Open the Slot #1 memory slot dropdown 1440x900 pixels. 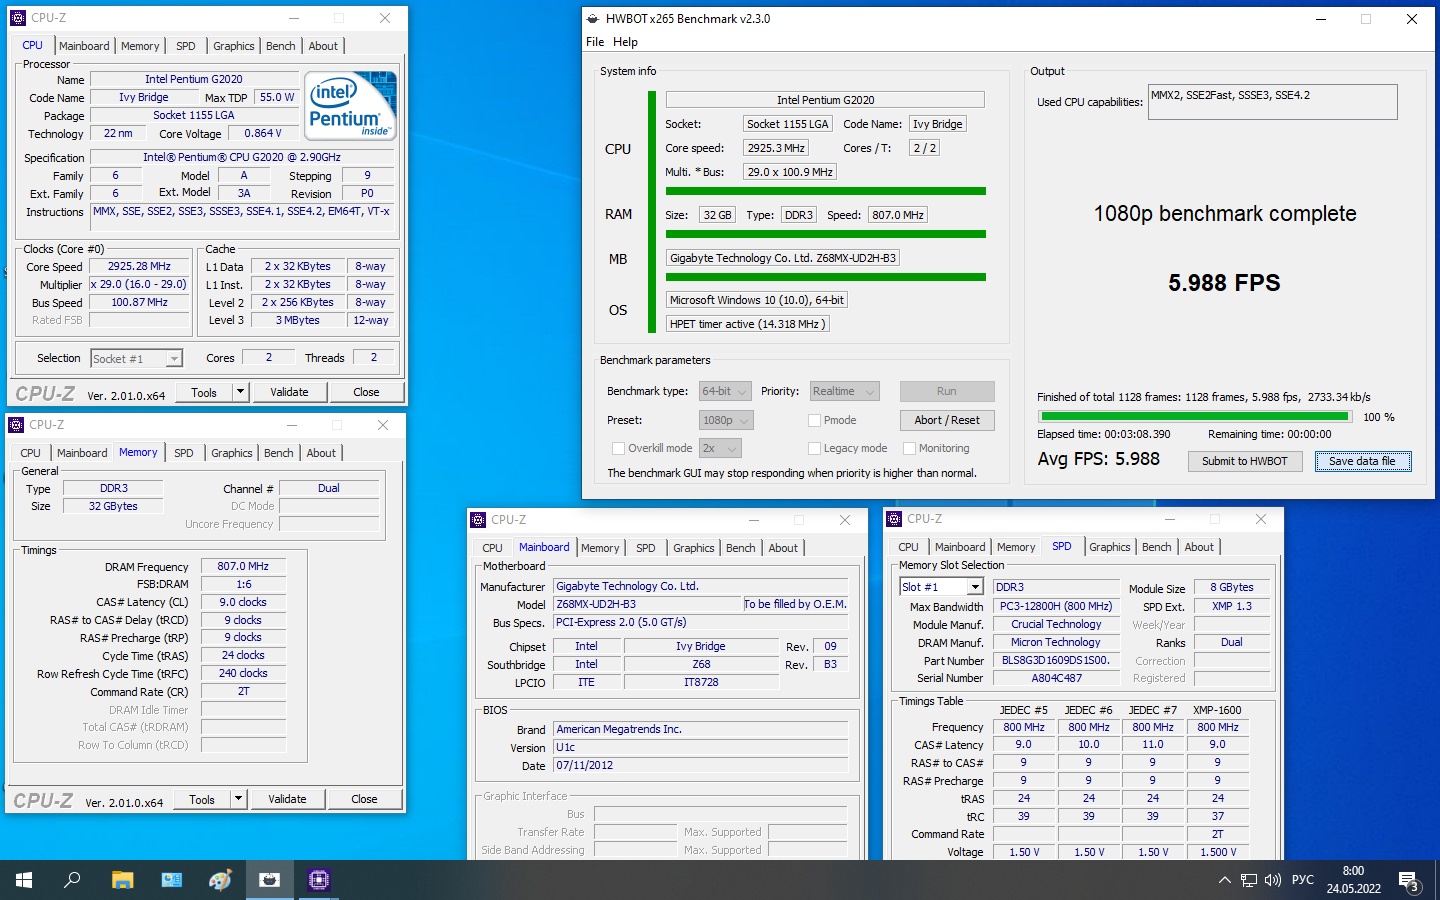pos(941,587)
